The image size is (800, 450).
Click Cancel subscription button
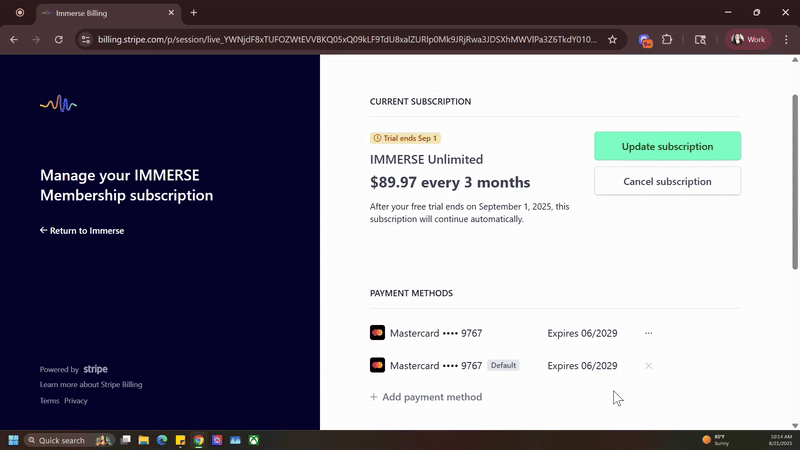click(667, 181)
